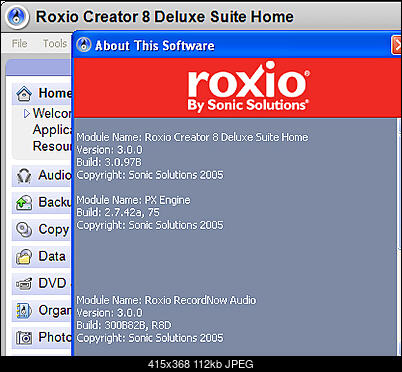Select the DVD category label
402x372 pixels.
click(52, 283)
